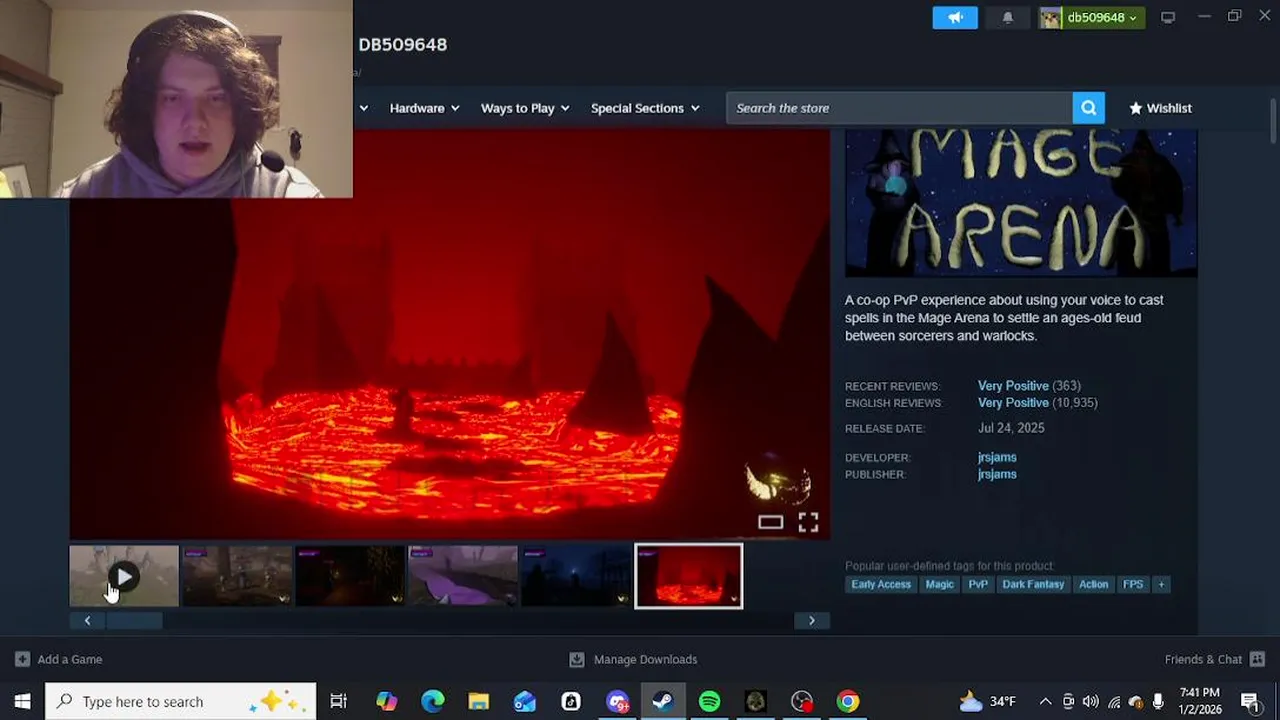Click the thumbnail strip left arrow
The image size is (1280, 720).
(x=87, y=621)
